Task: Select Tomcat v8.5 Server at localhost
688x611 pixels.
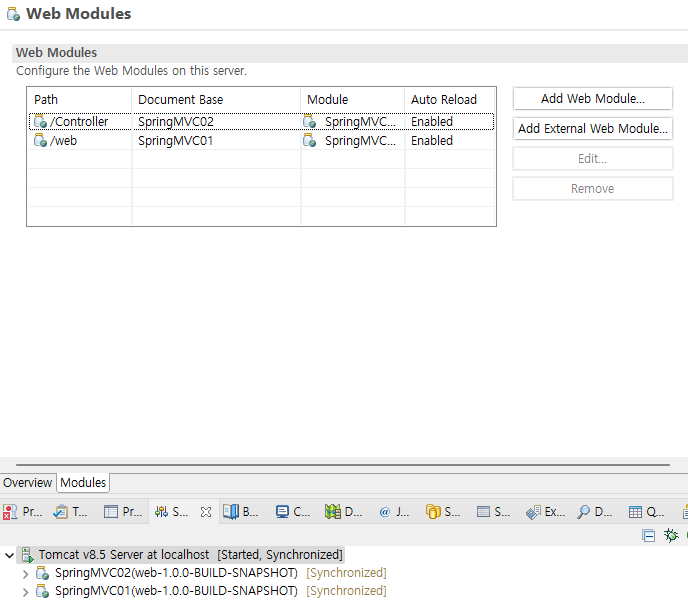Action: [124, 555]
